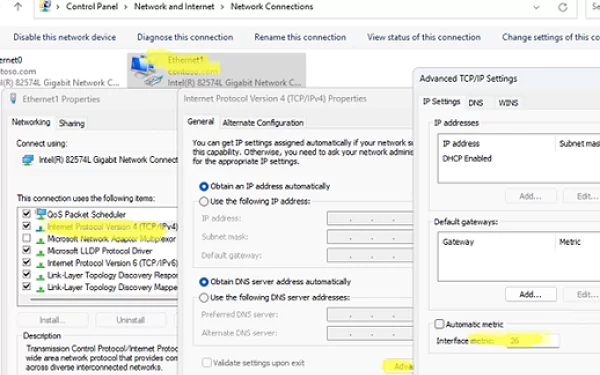Click the Intel adapter icon under Connect using
The image size is (600, 375).
coord(28,160)
